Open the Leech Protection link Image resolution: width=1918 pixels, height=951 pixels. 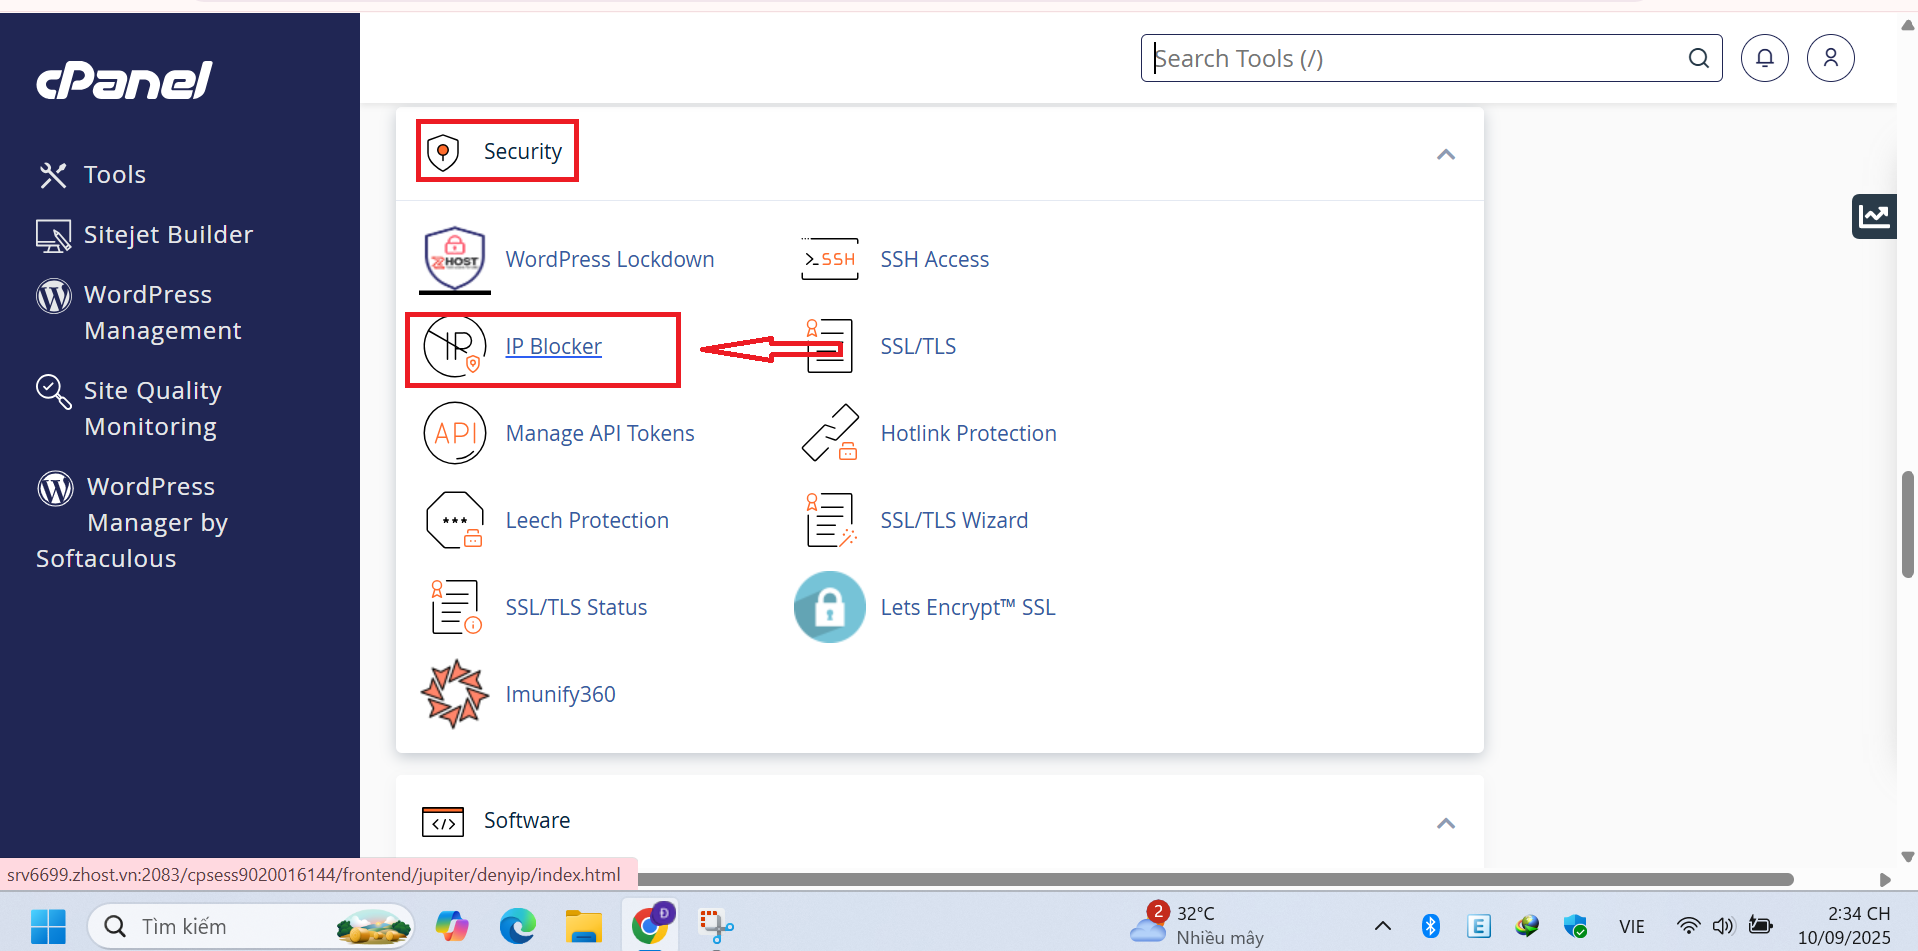coord(587,520)
